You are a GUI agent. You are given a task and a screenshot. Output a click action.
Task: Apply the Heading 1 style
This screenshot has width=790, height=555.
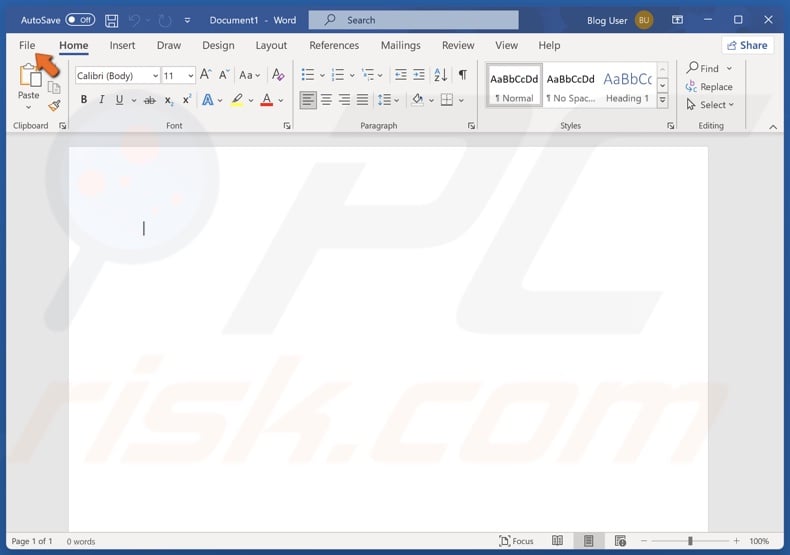tap(627, 87)
